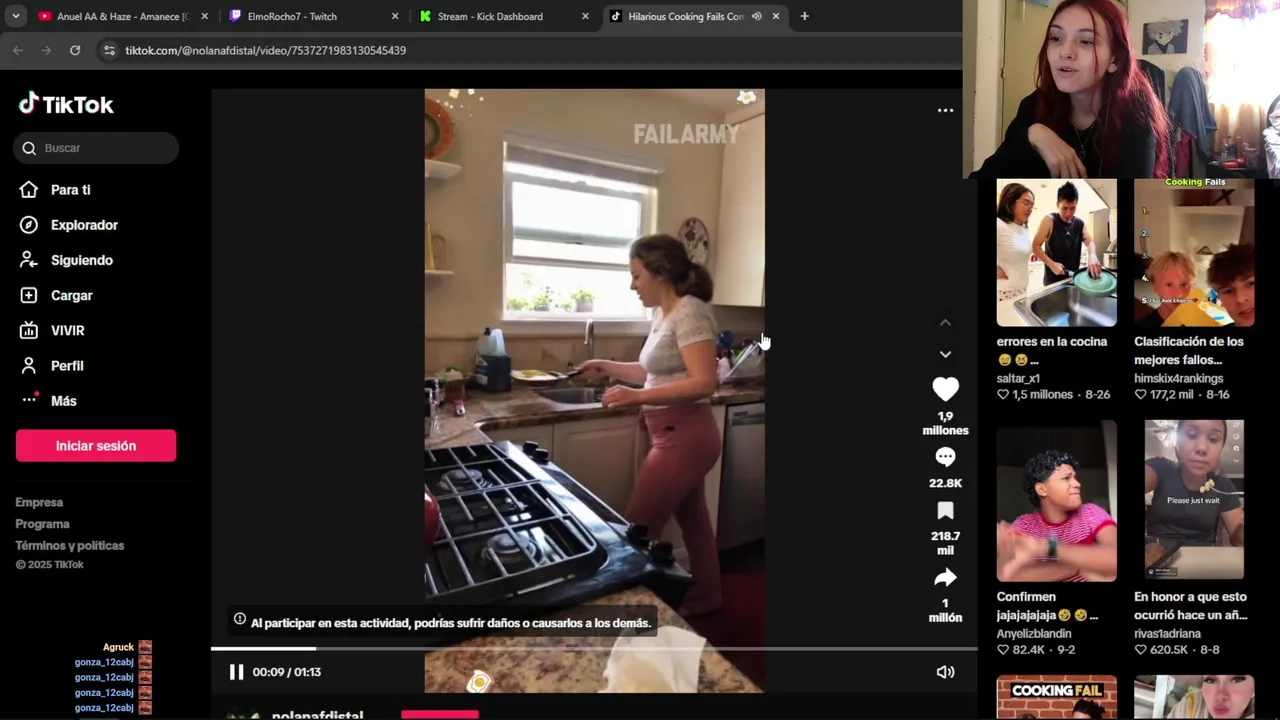The width and height of the screenshot is (1280, 720).
Task: Open the Confirmen jajajajajaja video thumbnail
Action: (x=1056, y=501)
